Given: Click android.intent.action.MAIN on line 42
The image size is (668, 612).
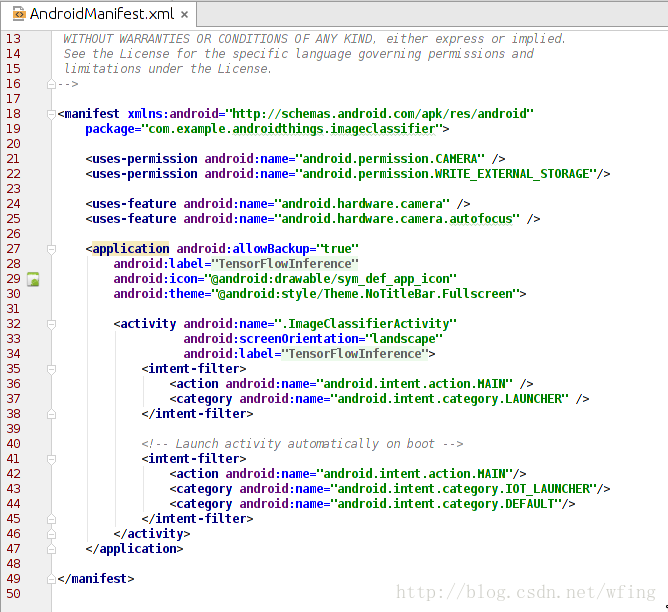Looking at the screenshot, I should click(415, 474).
